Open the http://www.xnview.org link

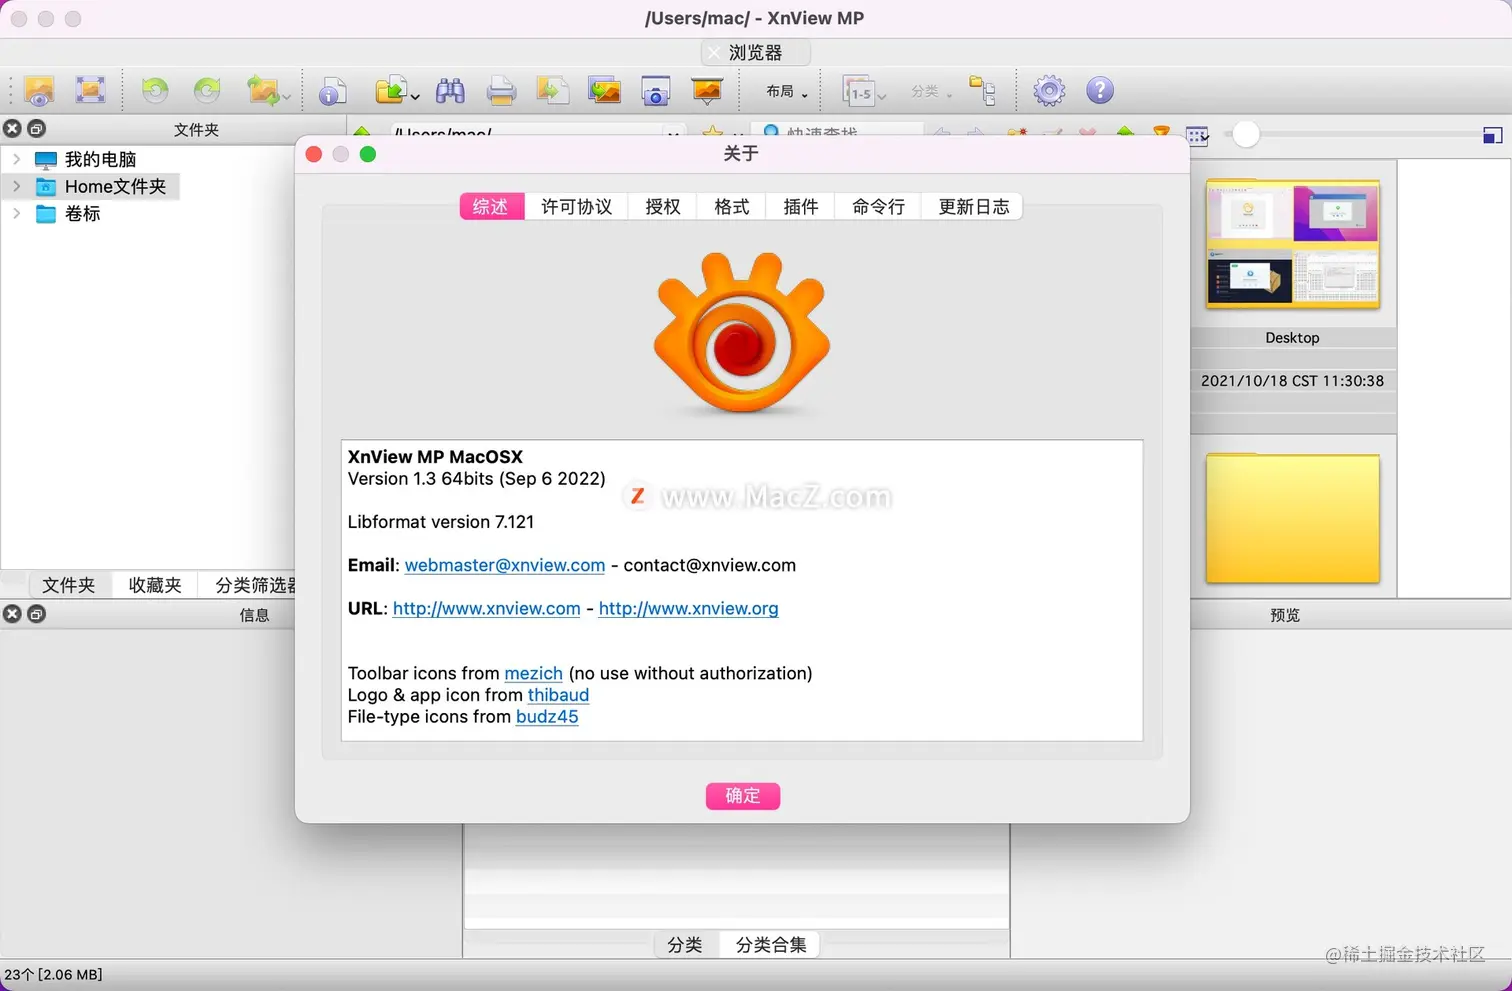pos(688,608)
